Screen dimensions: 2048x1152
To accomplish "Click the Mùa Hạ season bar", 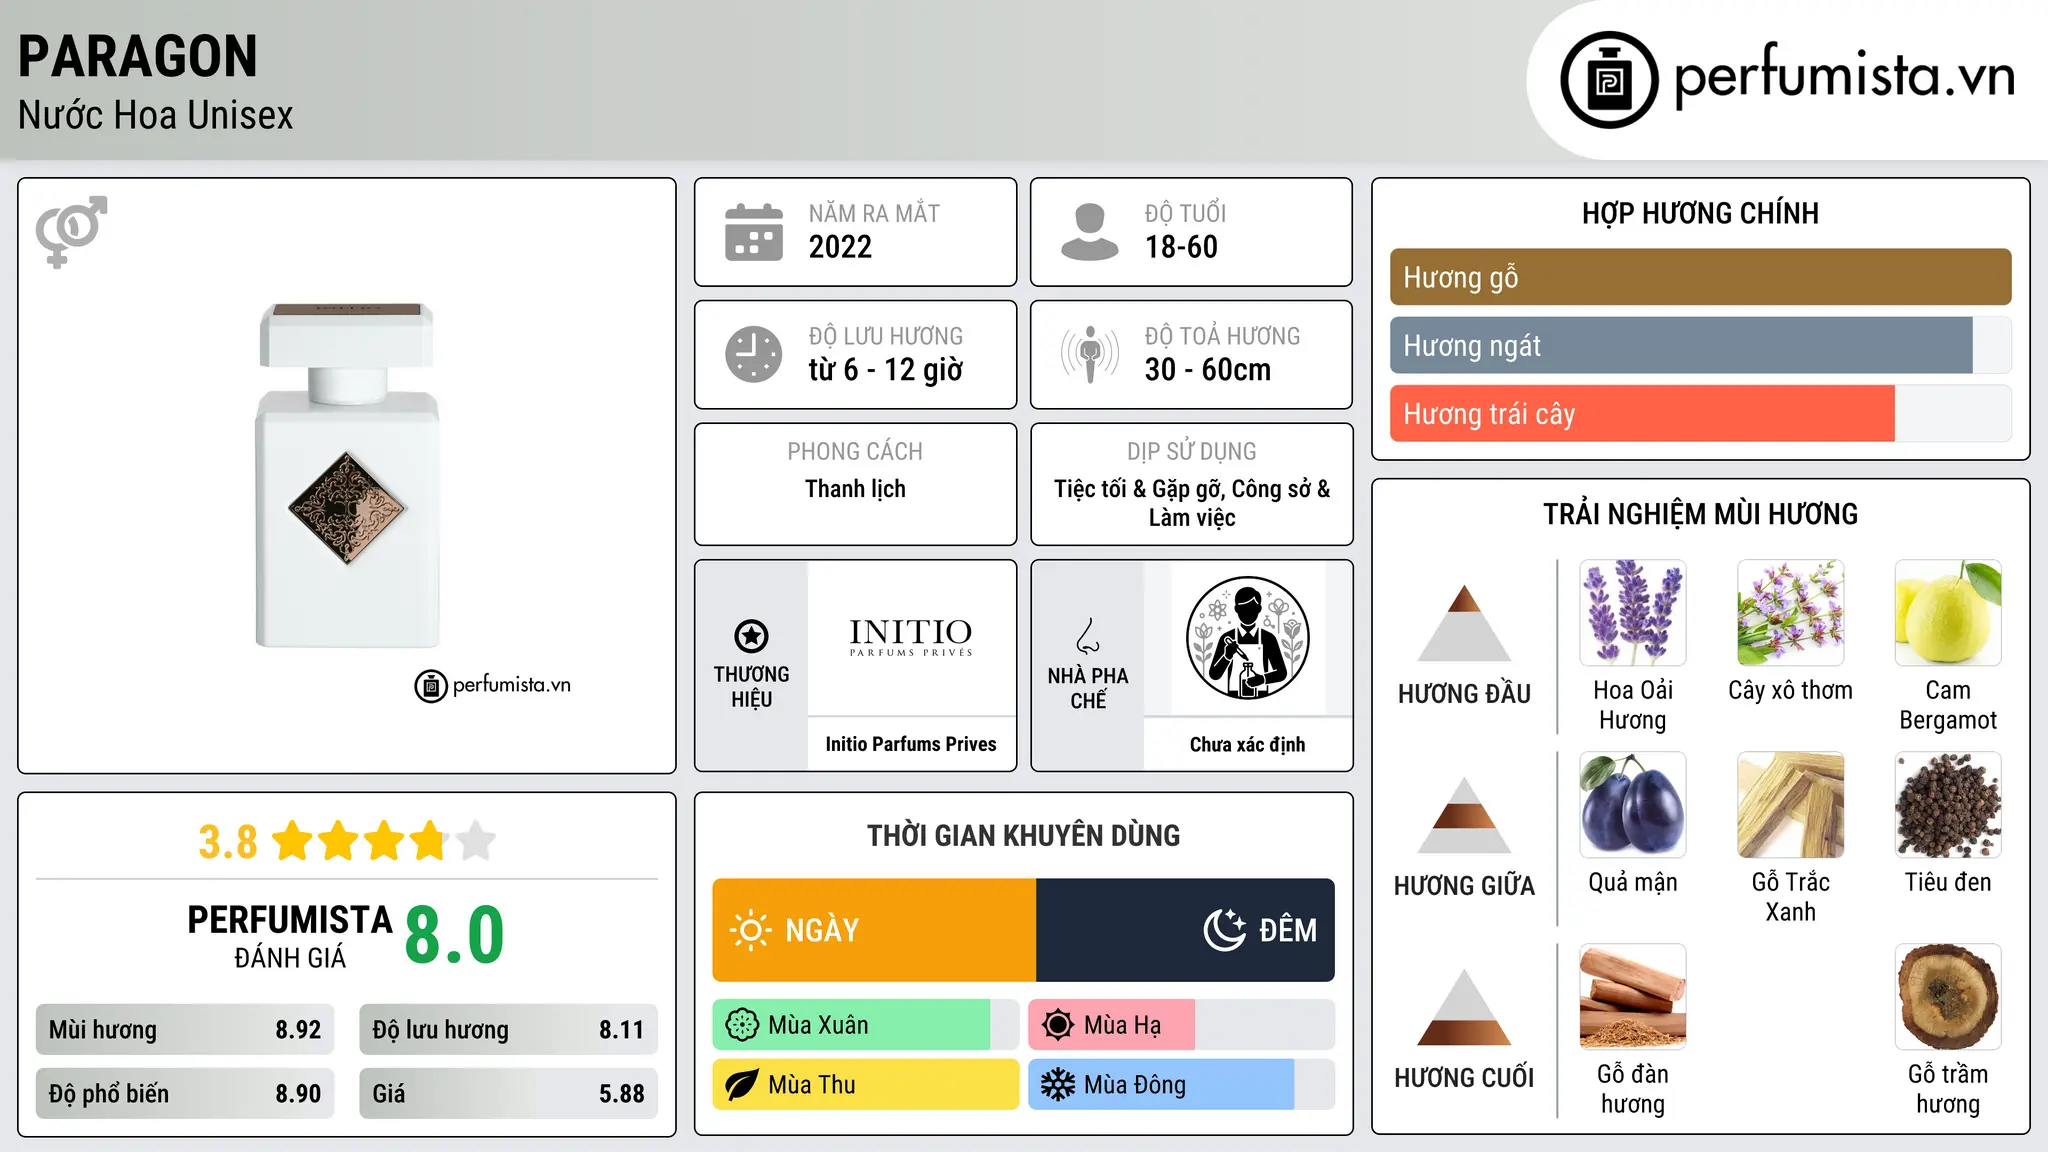I will pyautogui.click(x=1181, y=1025).
